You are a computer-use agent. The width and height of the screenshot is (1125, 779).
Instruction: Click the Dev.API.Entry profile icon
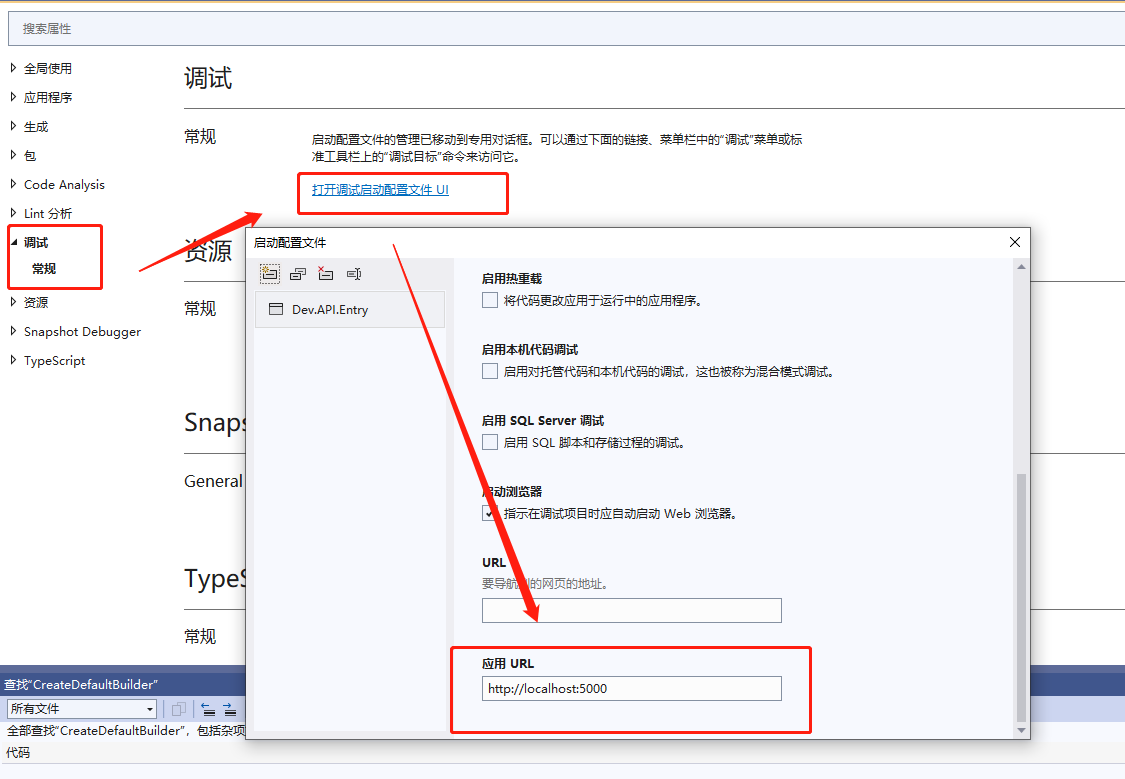(276, 309)
